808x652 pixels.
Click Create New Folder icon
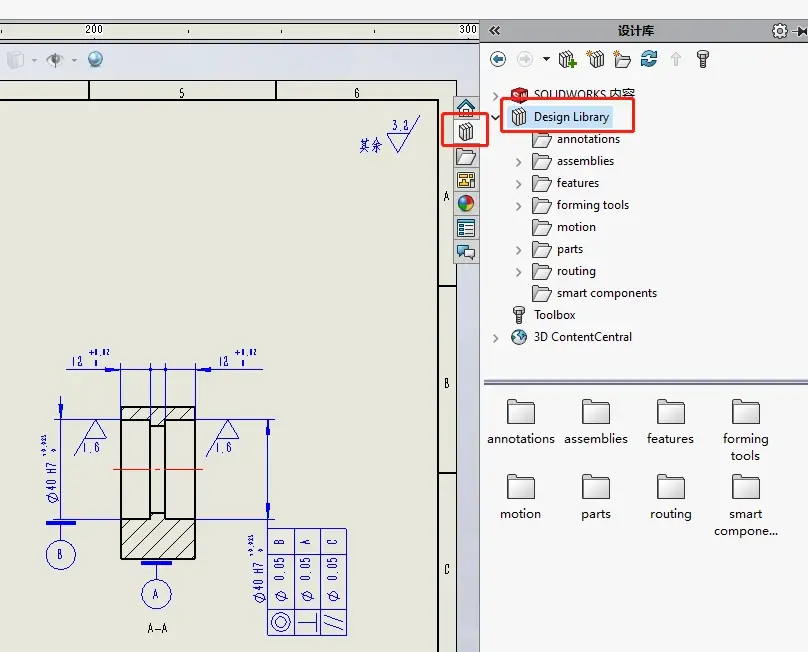(622, 59)
